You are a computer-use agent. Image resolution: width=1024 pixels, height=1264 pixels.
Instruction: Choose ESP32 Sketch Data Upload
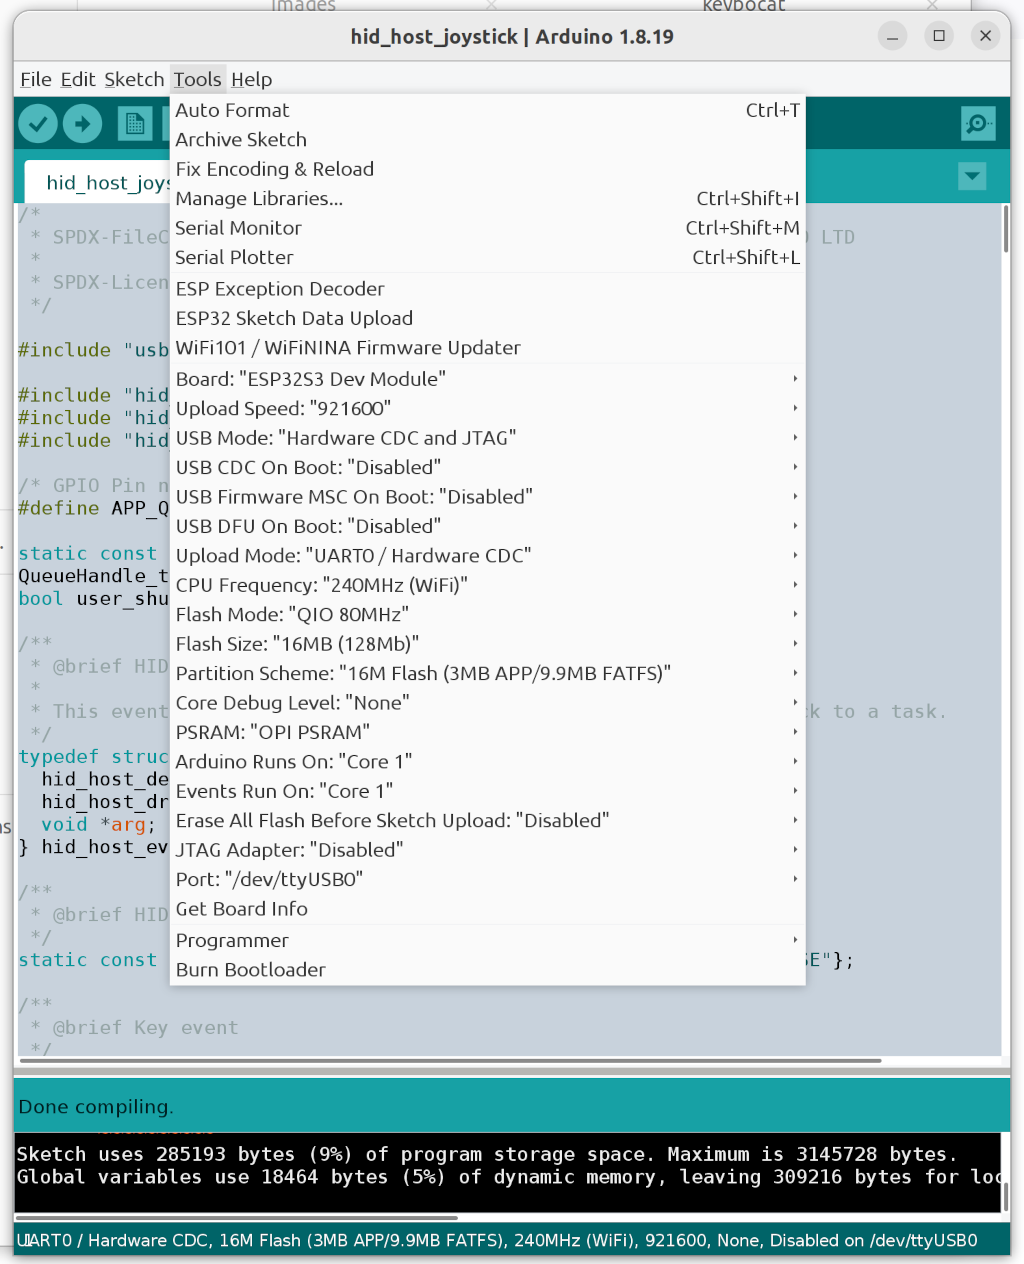(488, 318)
